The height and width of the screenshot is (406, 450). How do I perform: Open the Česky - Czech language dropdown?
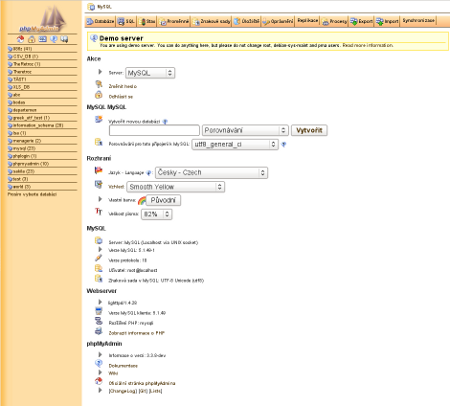point(211,173)
